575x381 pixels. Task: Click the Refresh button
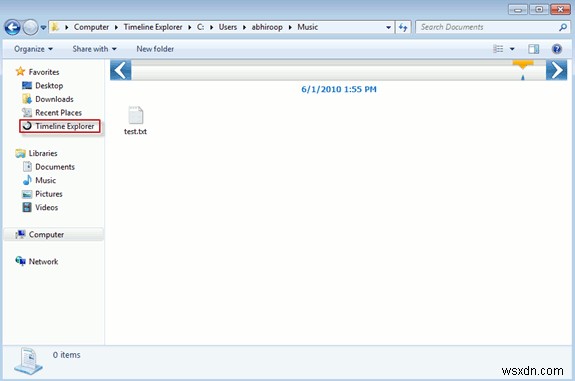click(403, 28)
